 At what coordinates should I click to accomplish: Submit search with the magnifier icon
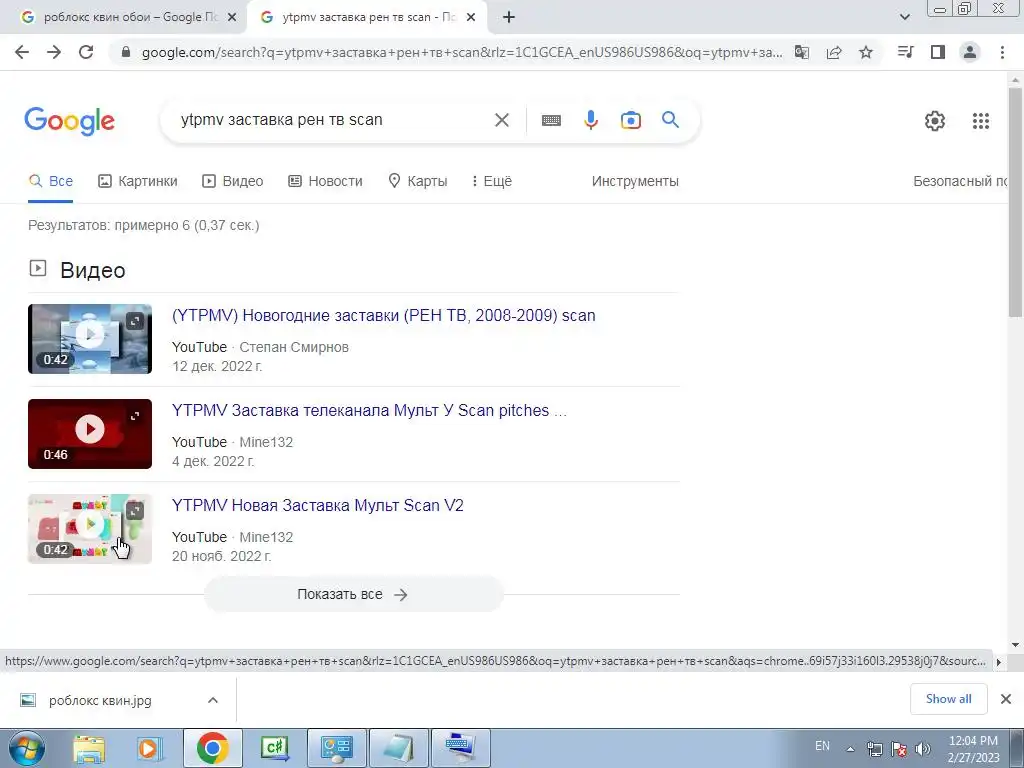coord(671,120)
